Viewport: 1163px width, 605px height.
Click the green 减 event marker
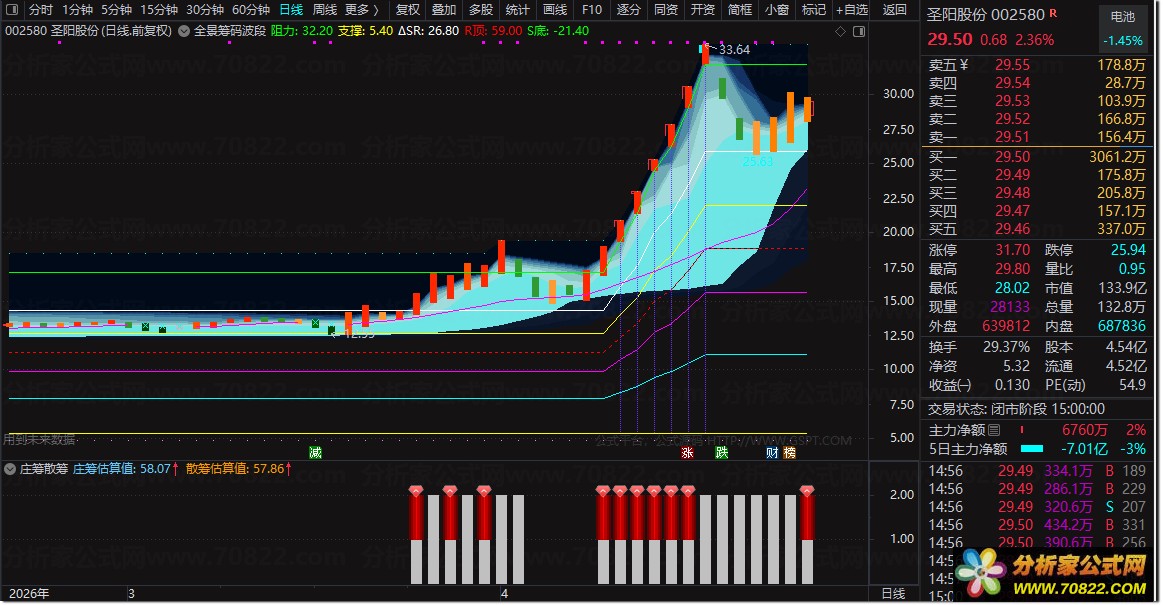pyautogui.click(x=315, y=452)
